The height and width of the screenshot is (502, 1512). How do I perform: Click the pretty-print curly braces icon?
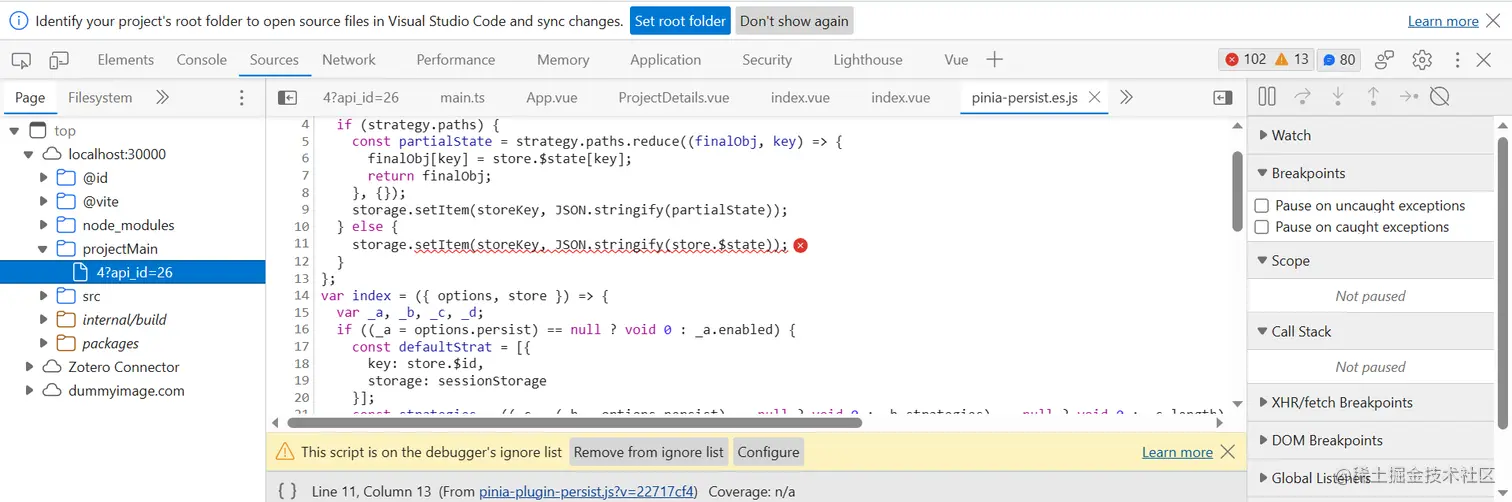point(288,491)
